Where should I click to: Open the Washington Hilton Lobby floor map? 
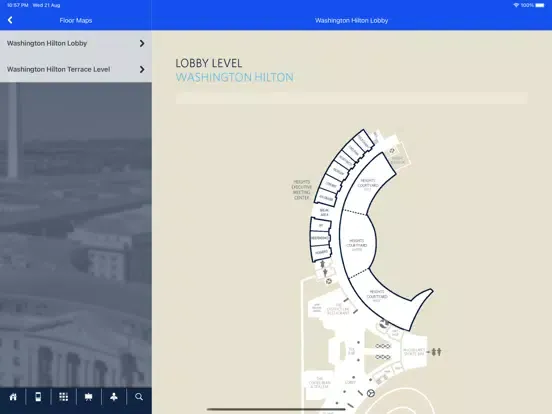click(76, 43)
